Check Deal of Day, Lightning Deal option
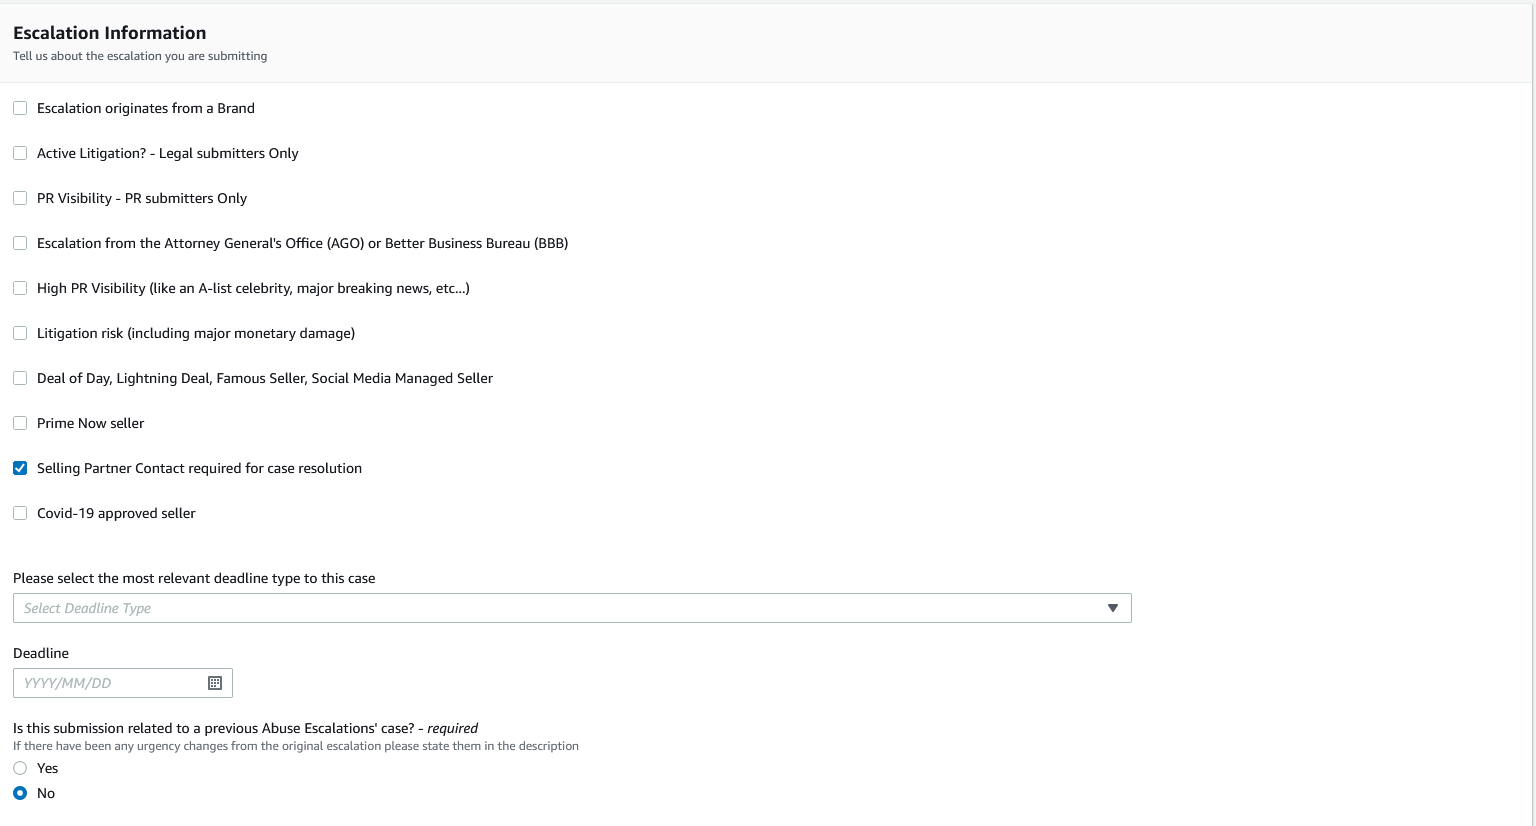This screenshot has width=1536, height=826. [x=20, y=378]
